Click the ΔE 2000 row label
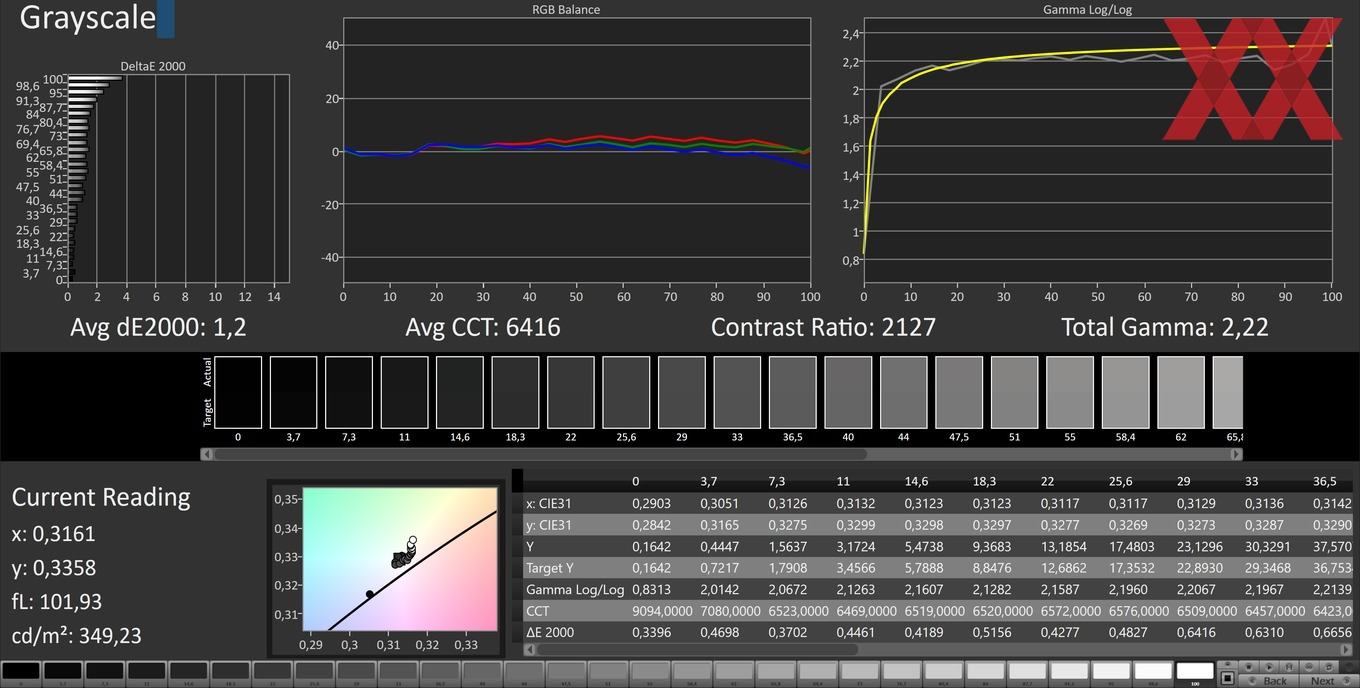The image size is (1360, 688). pyautogui.click(x=550, y=632)
